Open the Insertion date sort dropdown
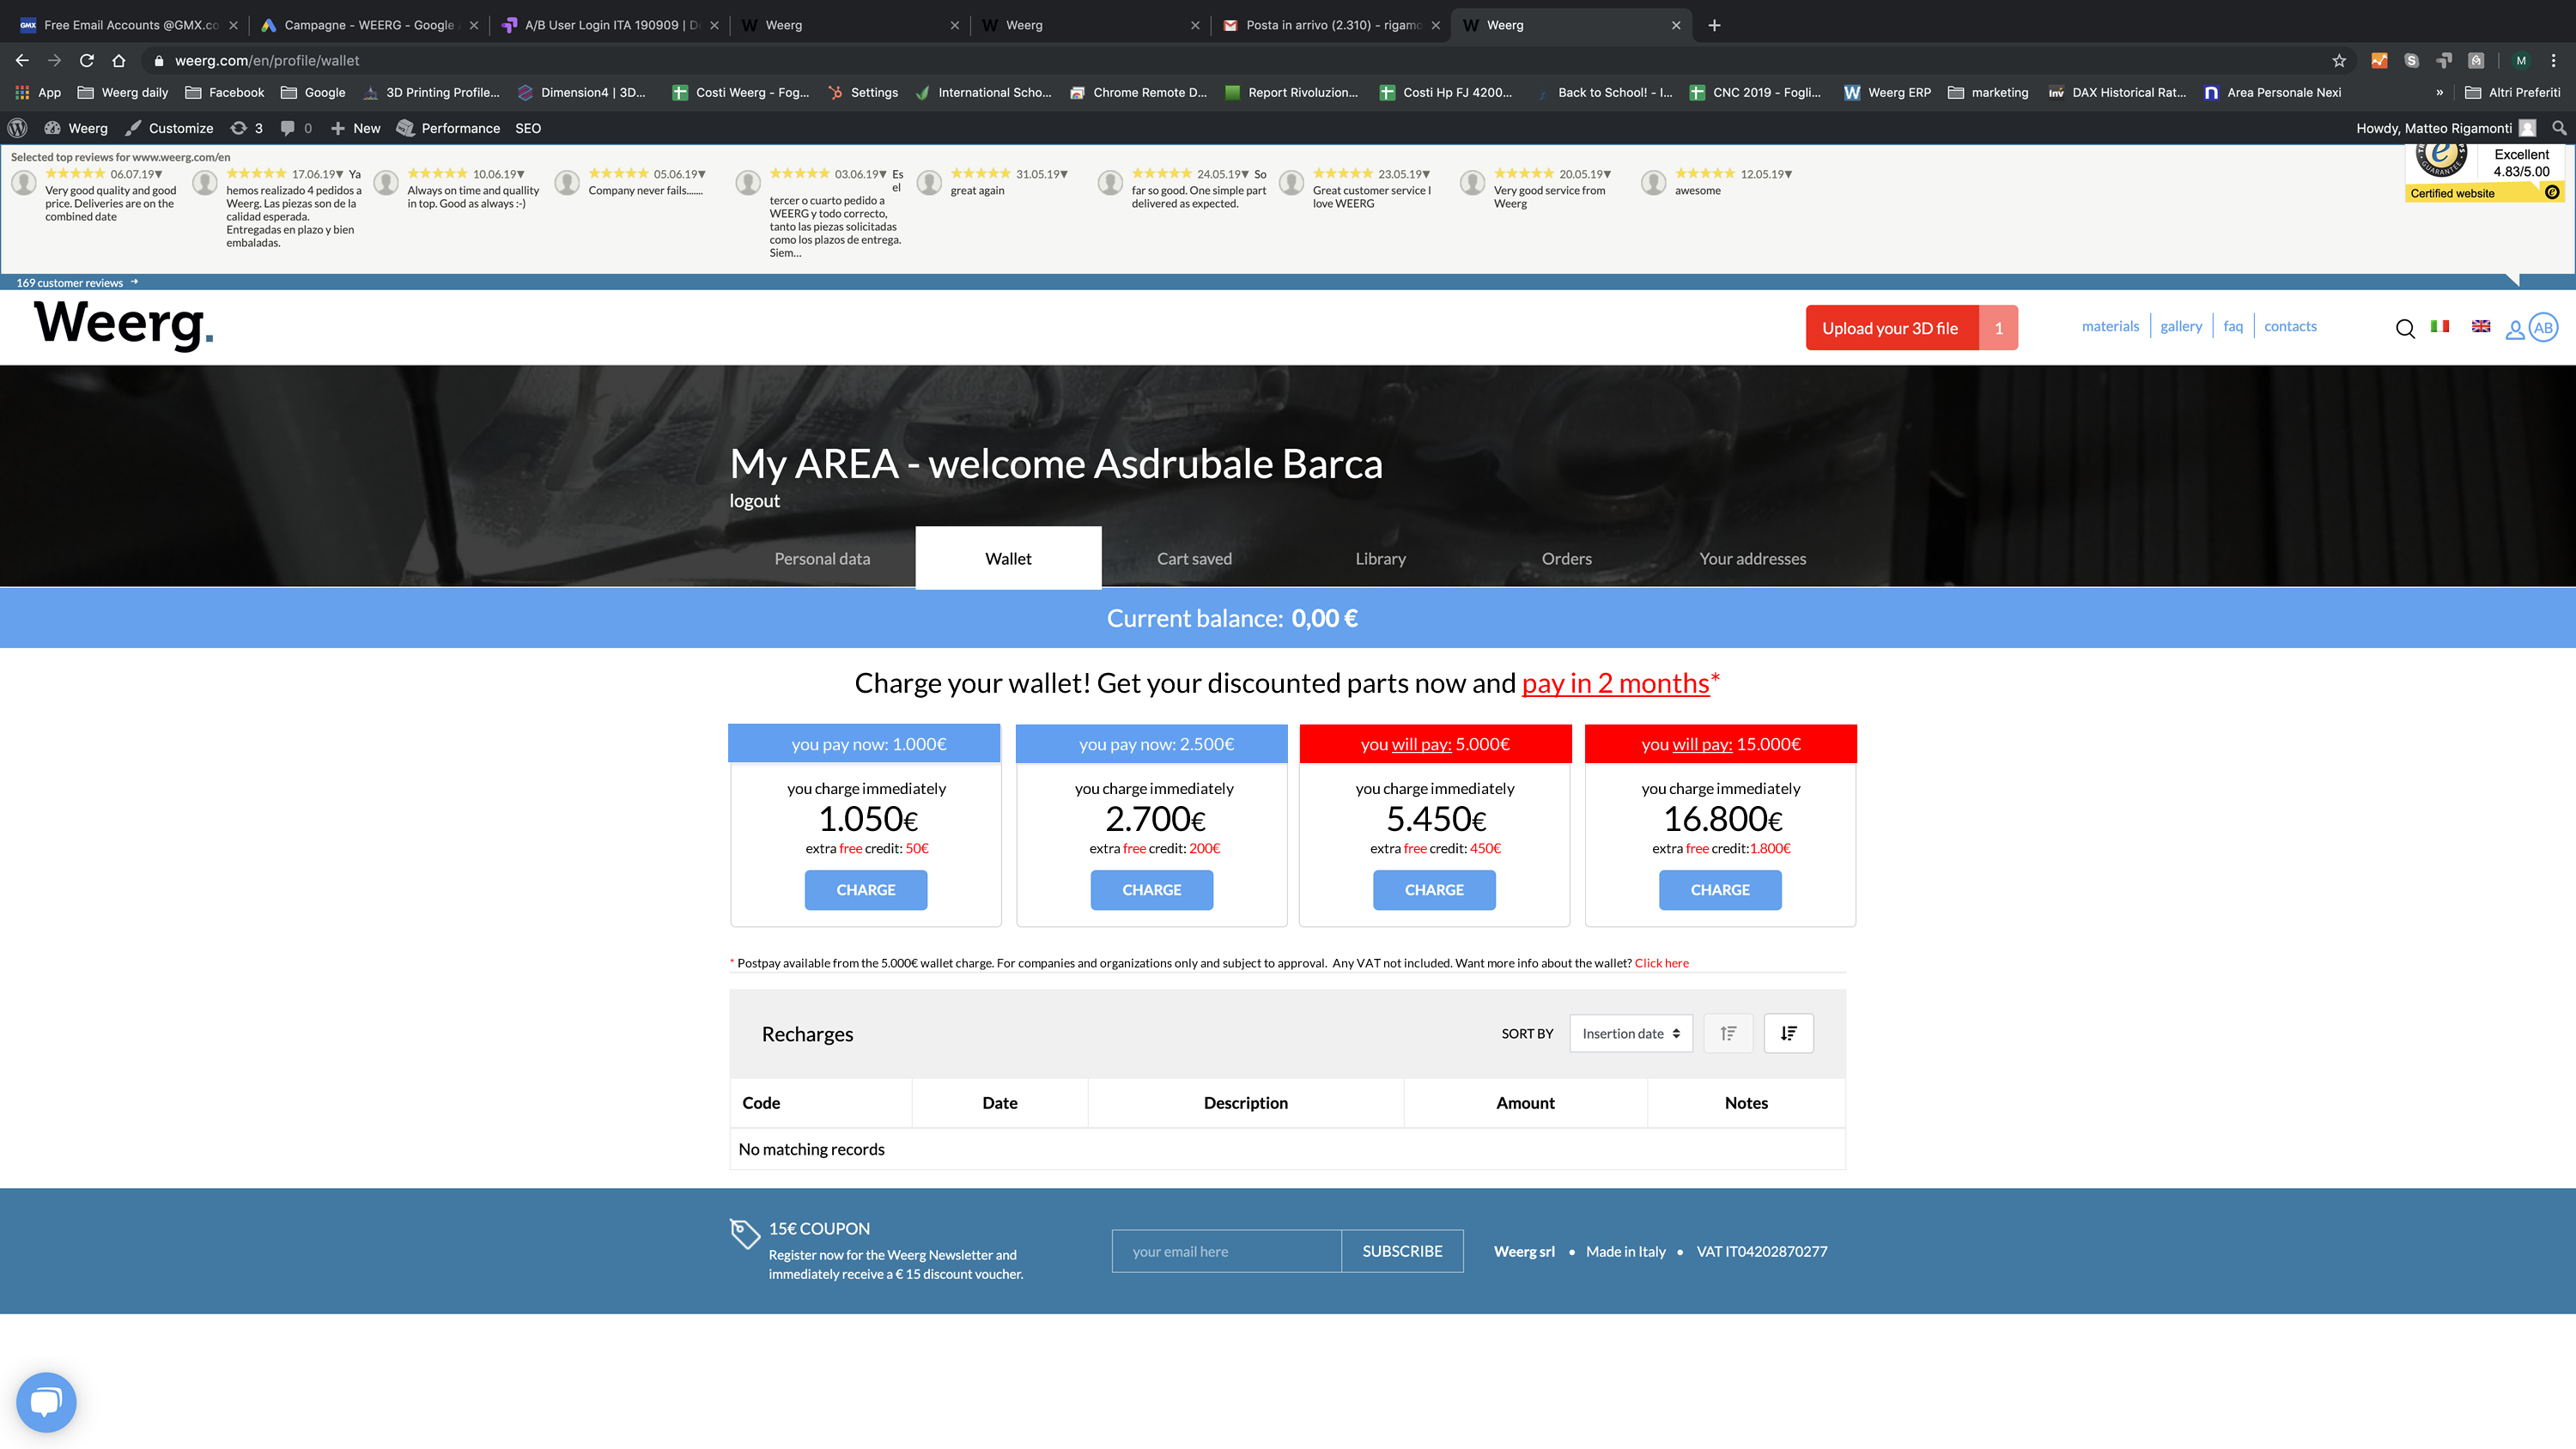This screenshot has width=2576, height=1449. pos(1630,1033)
